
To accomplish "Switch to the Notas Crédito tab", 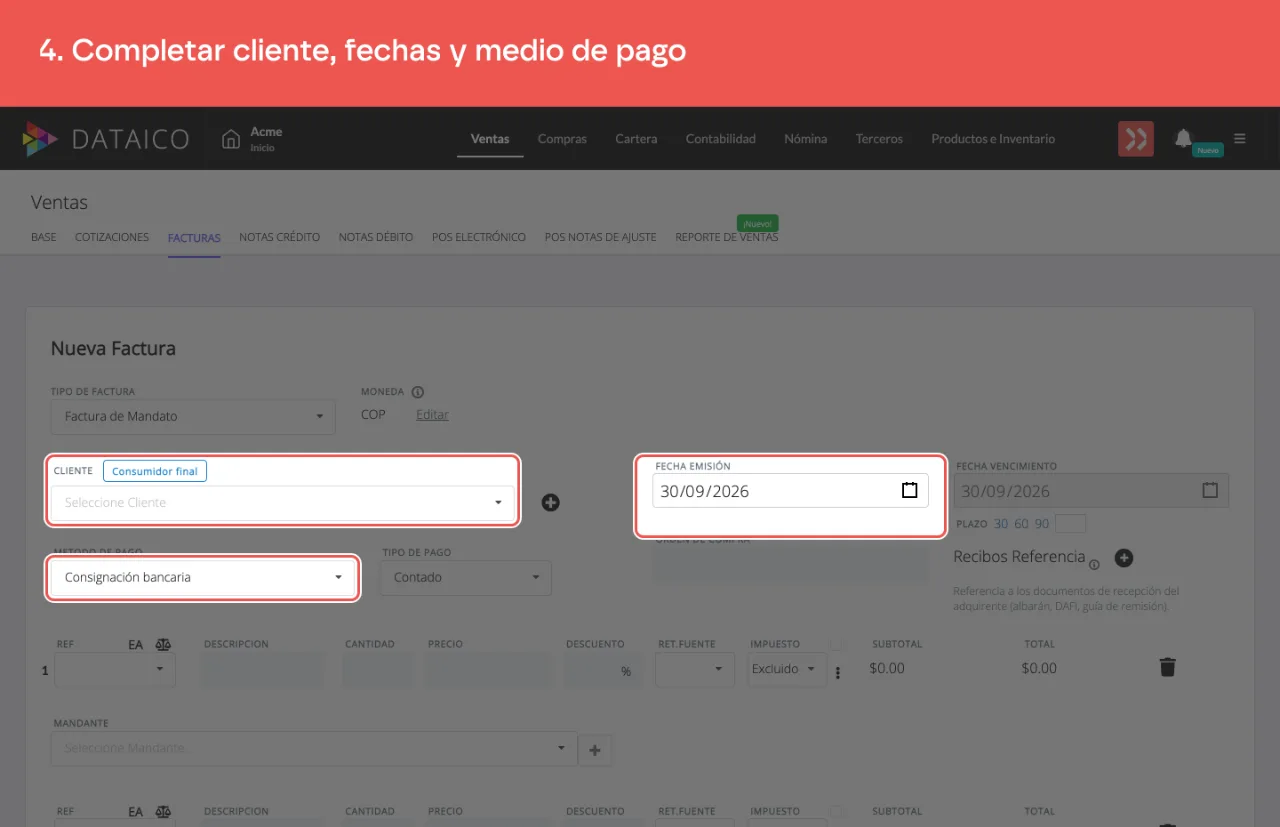I will (280, 237).
